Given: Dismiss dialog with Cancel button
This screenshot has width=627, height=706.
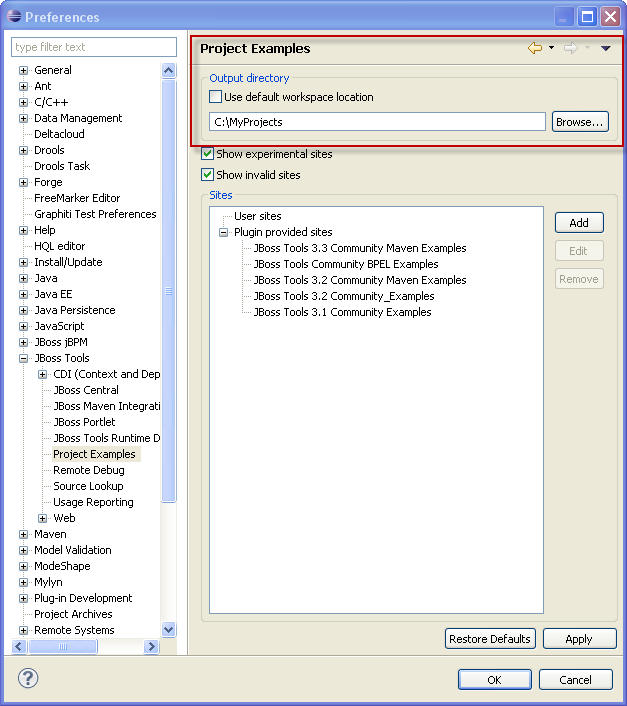Looking at the screenshot, I should (x=576, y=679).
